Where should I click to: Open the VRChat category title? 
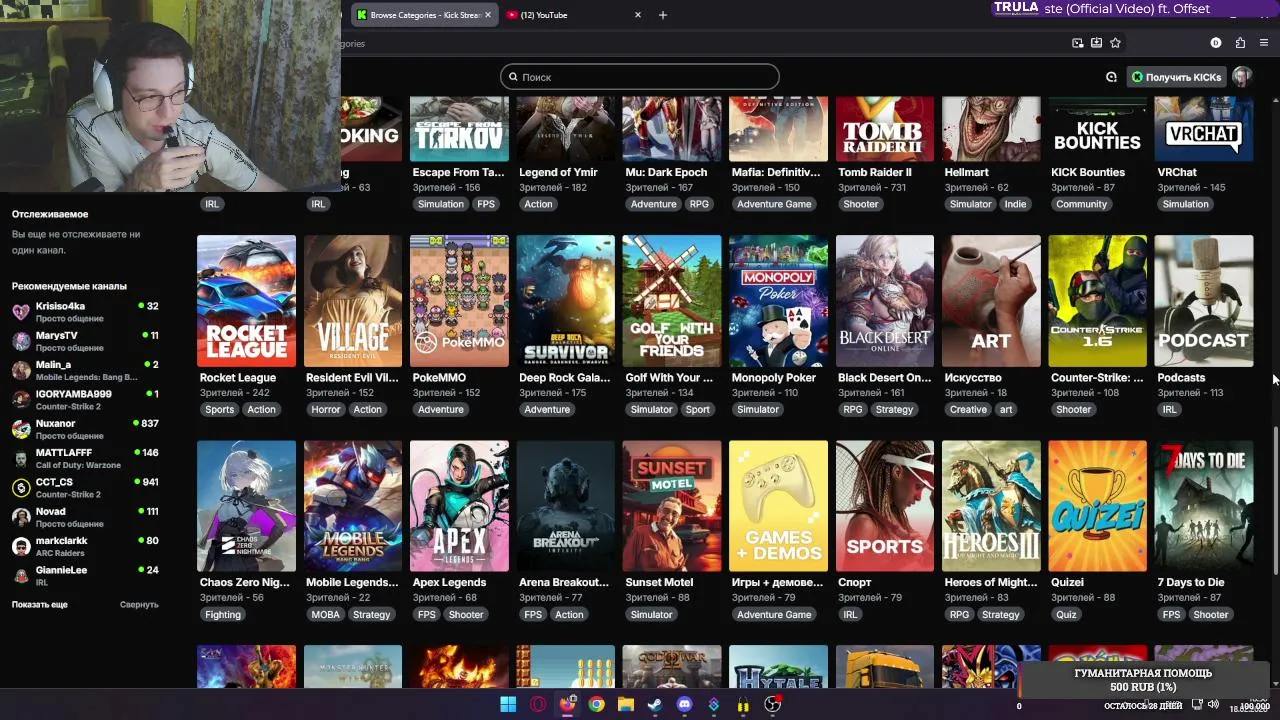click(x=1177, y=172)
